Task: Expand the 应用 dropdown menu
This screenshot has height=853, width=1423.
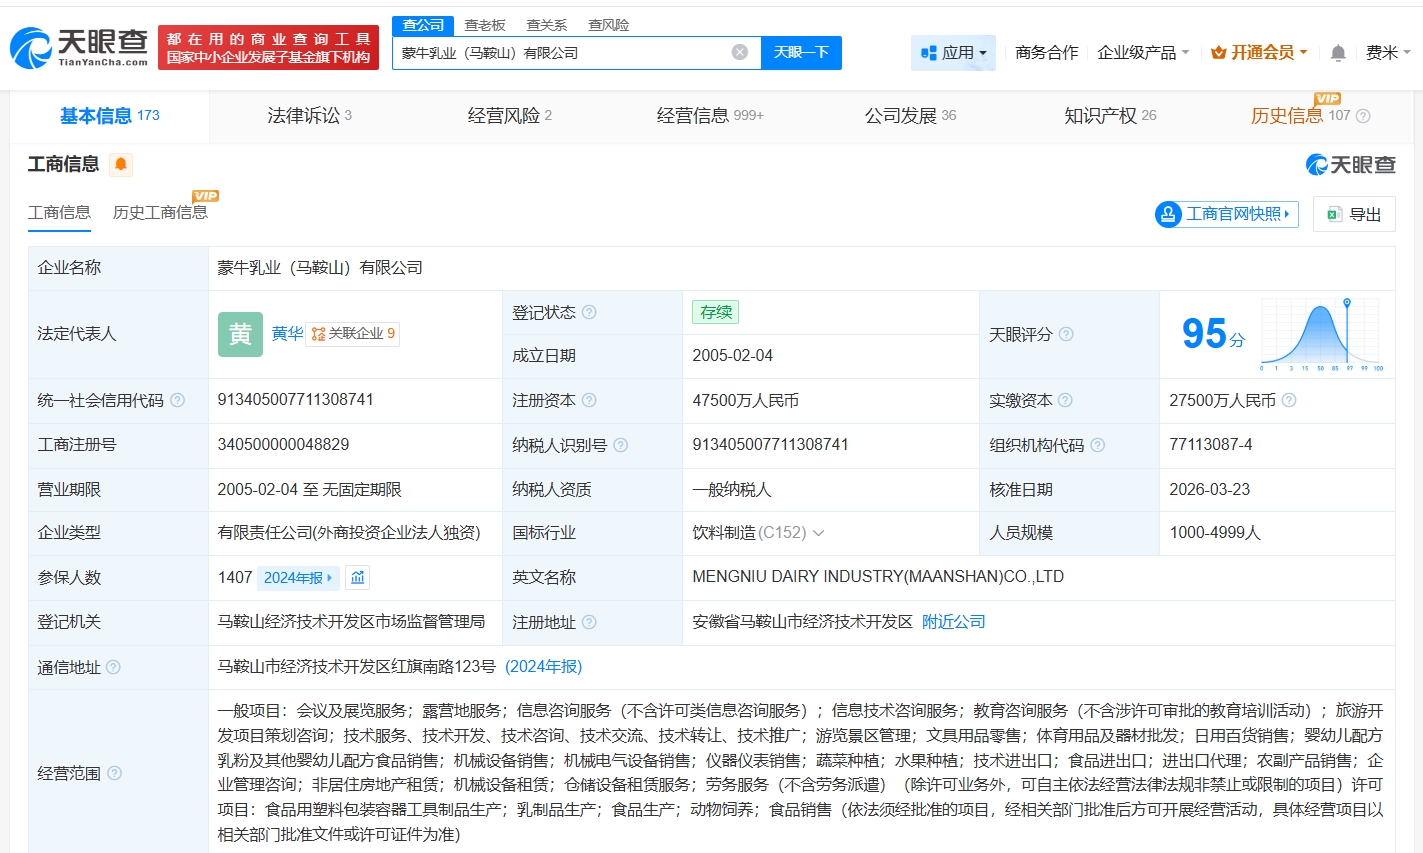Action: [953, 53]
